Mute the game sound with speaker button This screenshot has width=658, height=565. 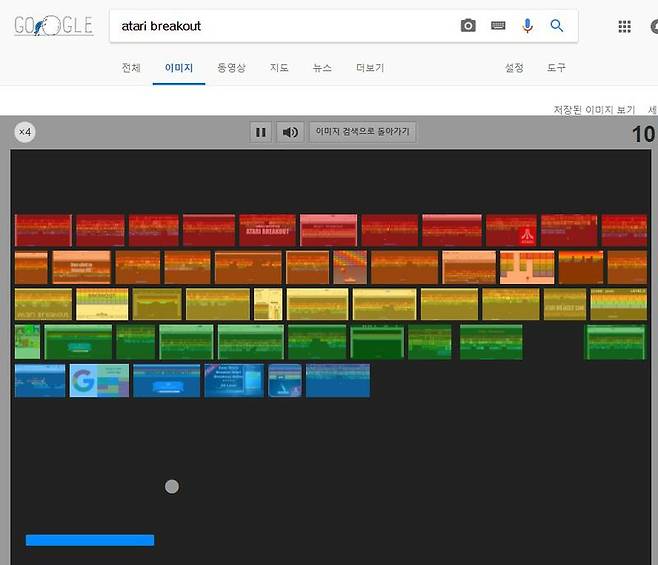point(290,132)
